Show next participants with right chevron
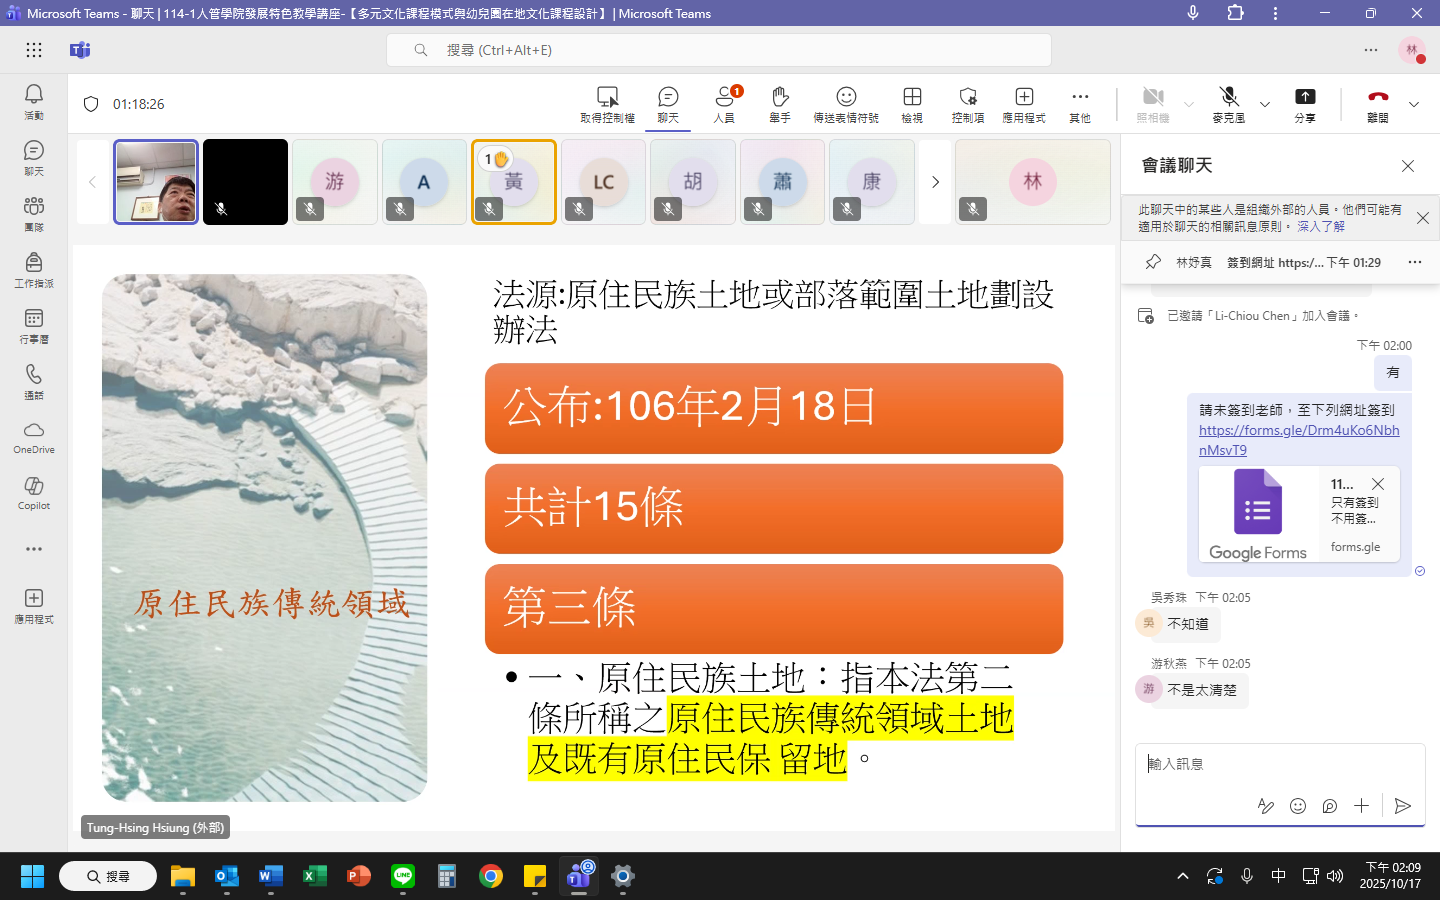1440x900 pixels. pyautogui.click(x=936, y=182)
